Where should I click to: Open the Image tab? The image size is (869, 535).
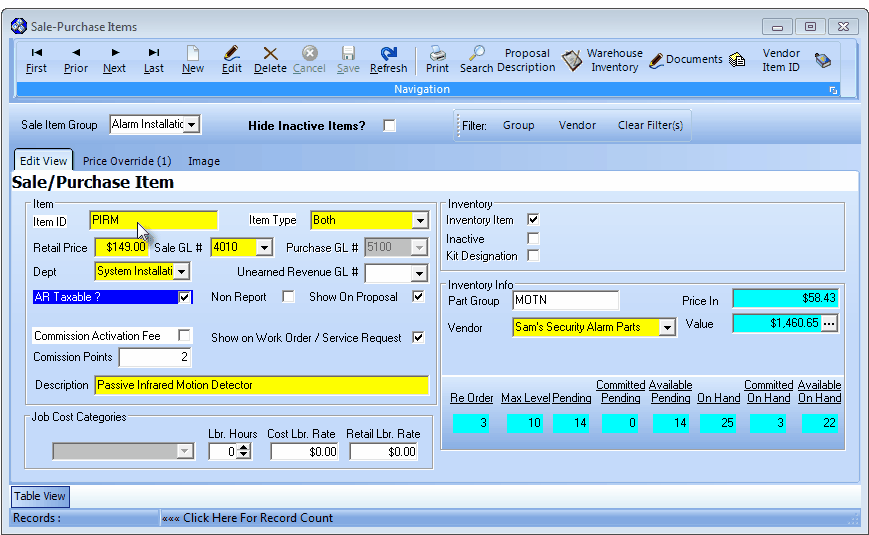204,161
